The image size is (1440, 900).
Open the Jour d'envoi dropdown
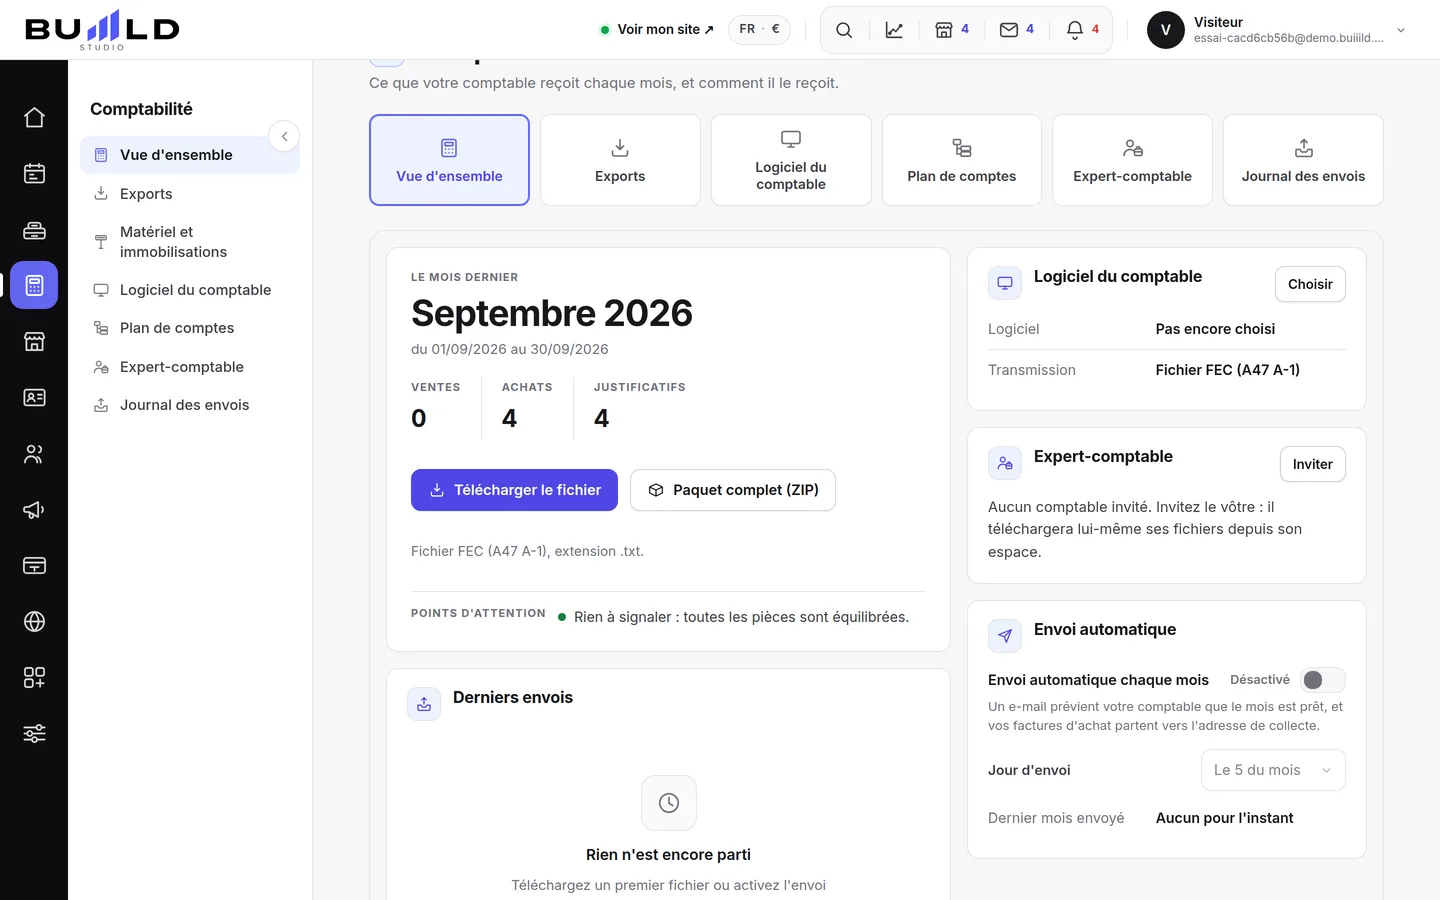click(1273, 770)
